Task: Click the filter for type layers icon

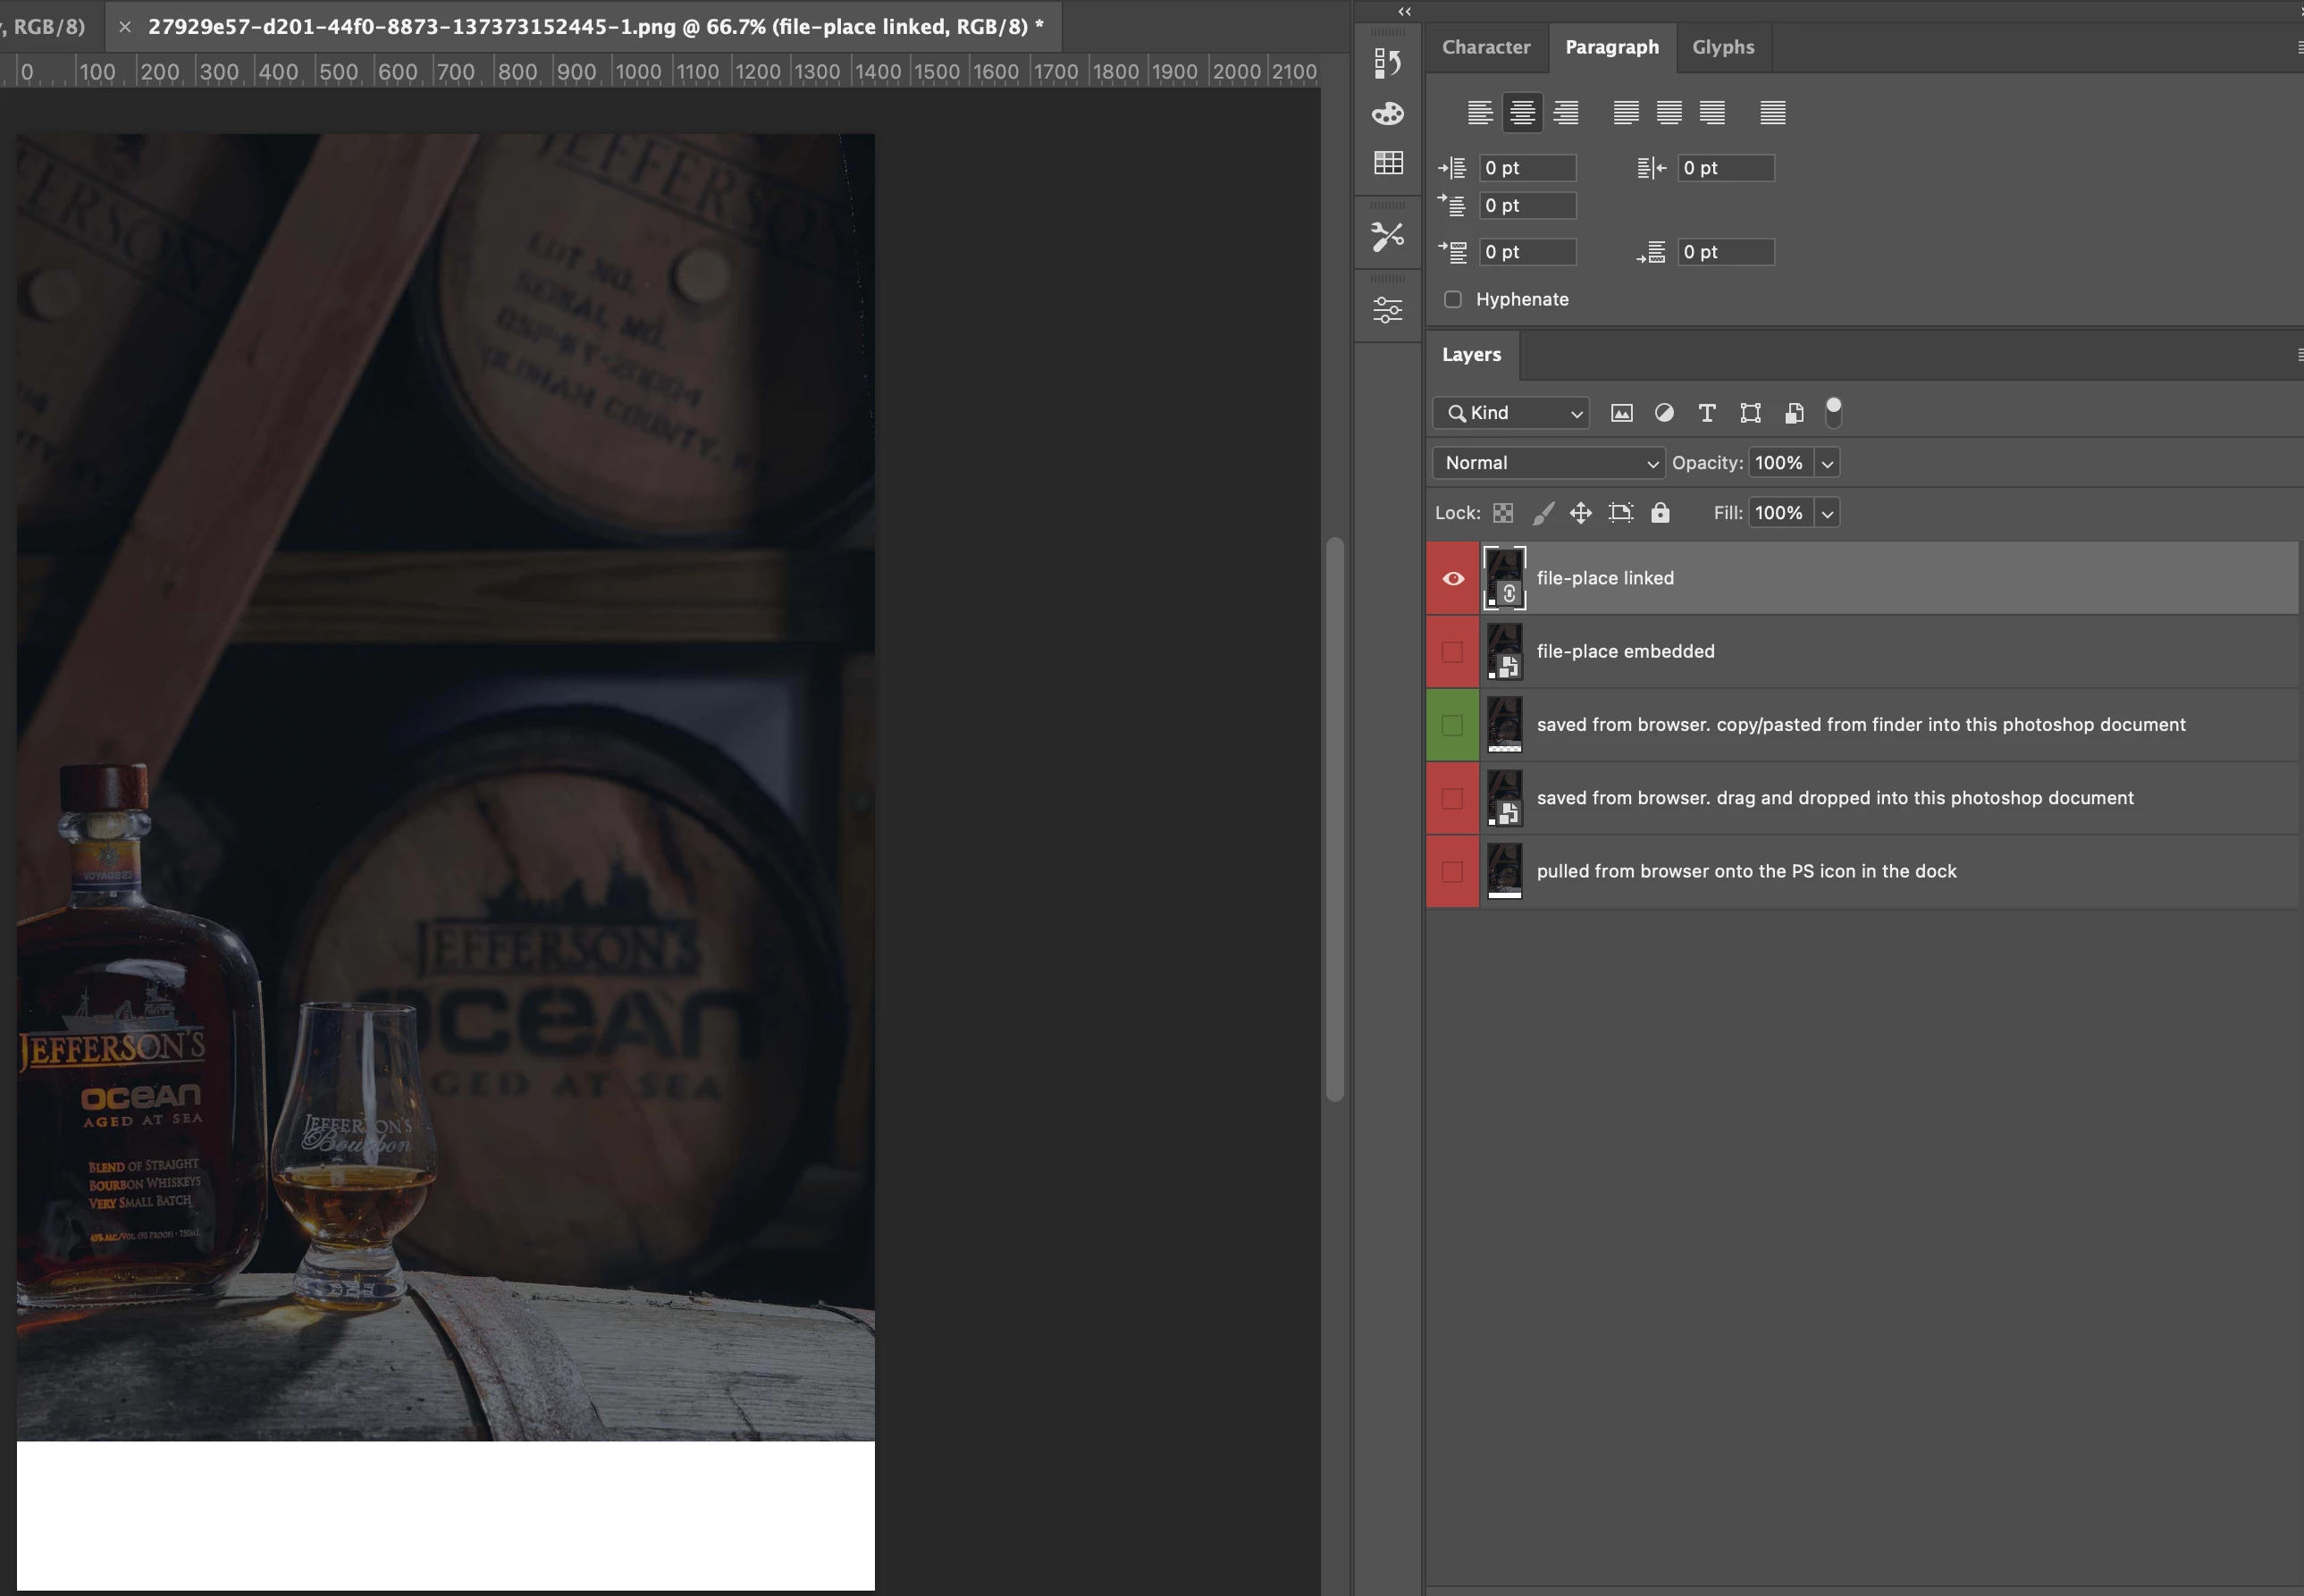Action: [1707, 413]
